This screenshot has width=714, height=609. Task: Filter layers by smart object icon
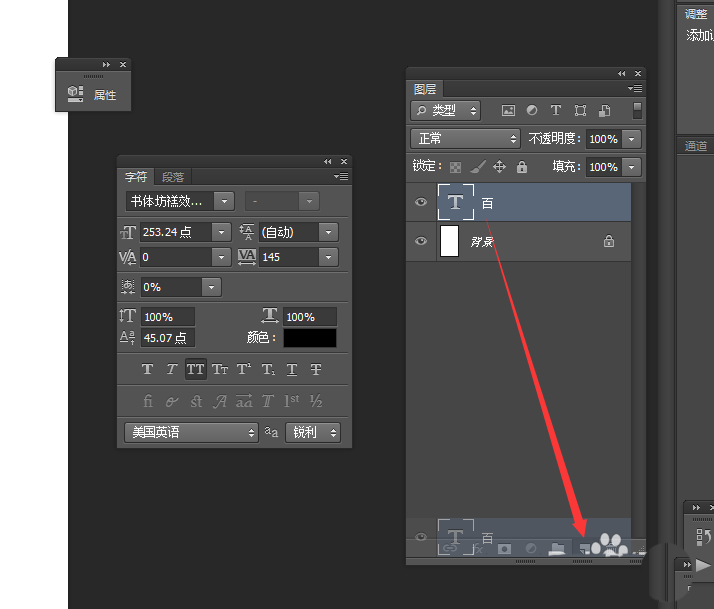pos(604,110)
